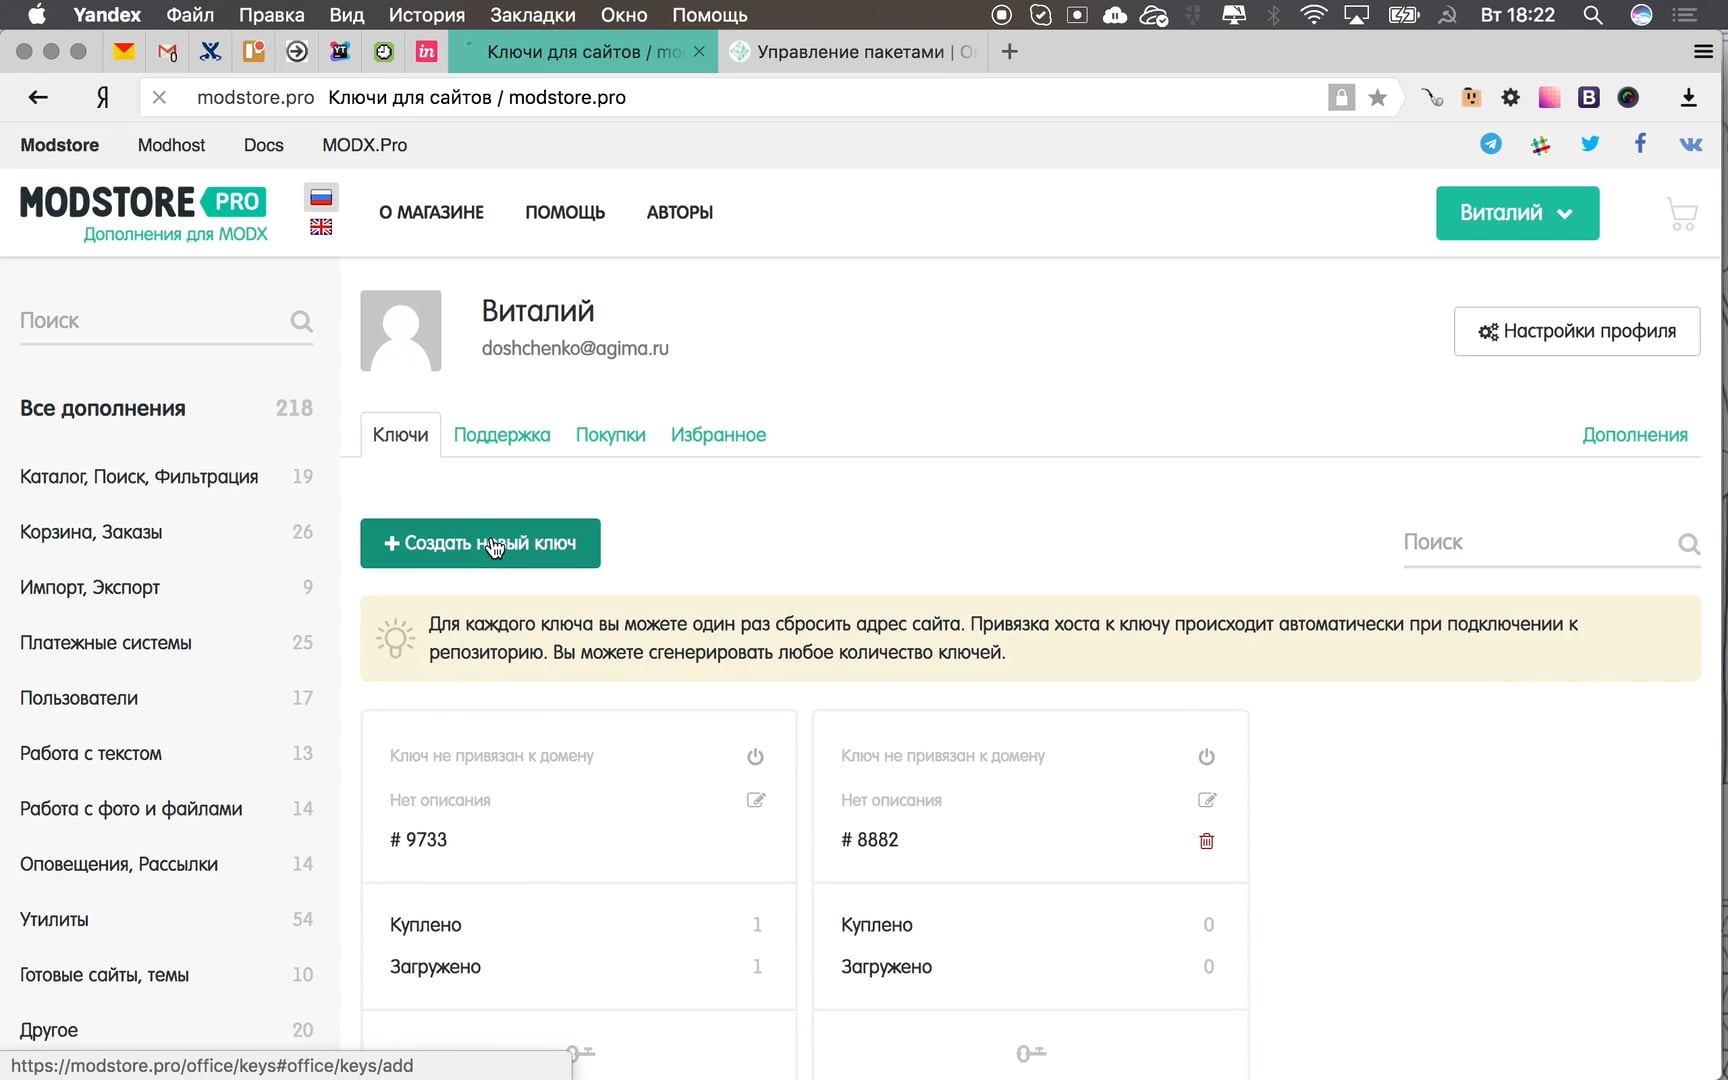This screenshot has width=1728, height=1080.
Task: Toggle power icon for key #9733
Action: (755, 756)
